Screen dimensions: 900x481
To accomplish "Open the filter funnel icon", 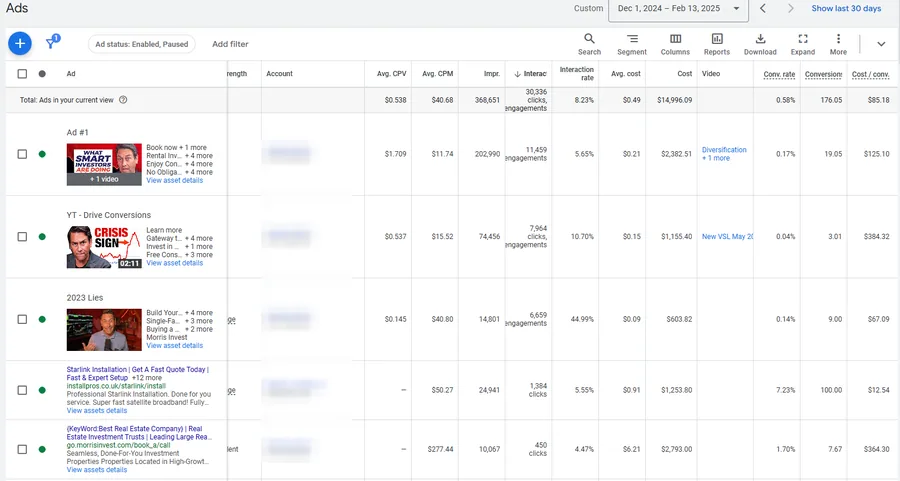I will (x=52, y=42).
